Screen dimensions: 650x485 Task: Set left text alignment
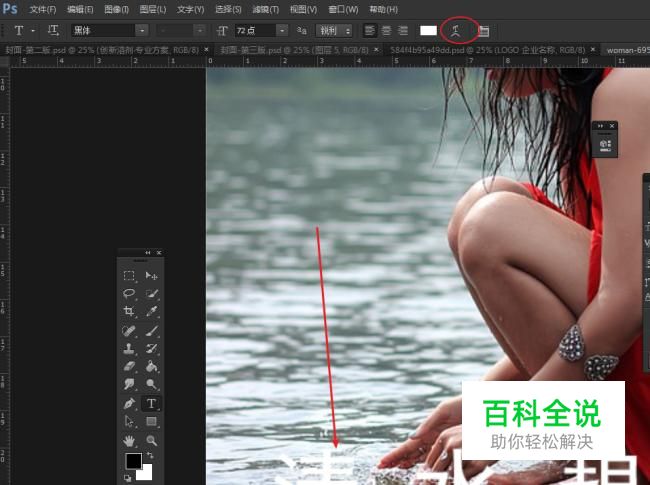point(370,31)
